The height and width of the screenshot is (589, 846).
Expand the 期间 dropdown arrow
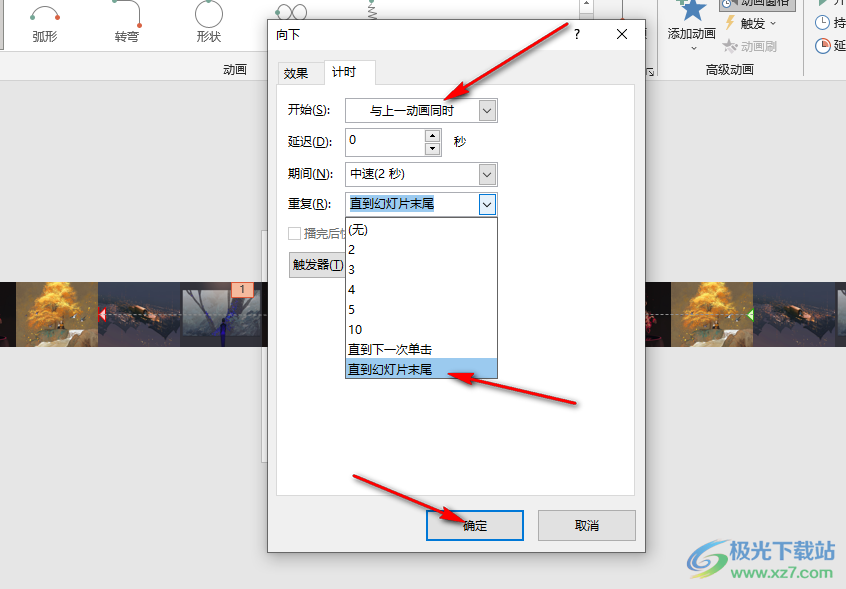487,174
